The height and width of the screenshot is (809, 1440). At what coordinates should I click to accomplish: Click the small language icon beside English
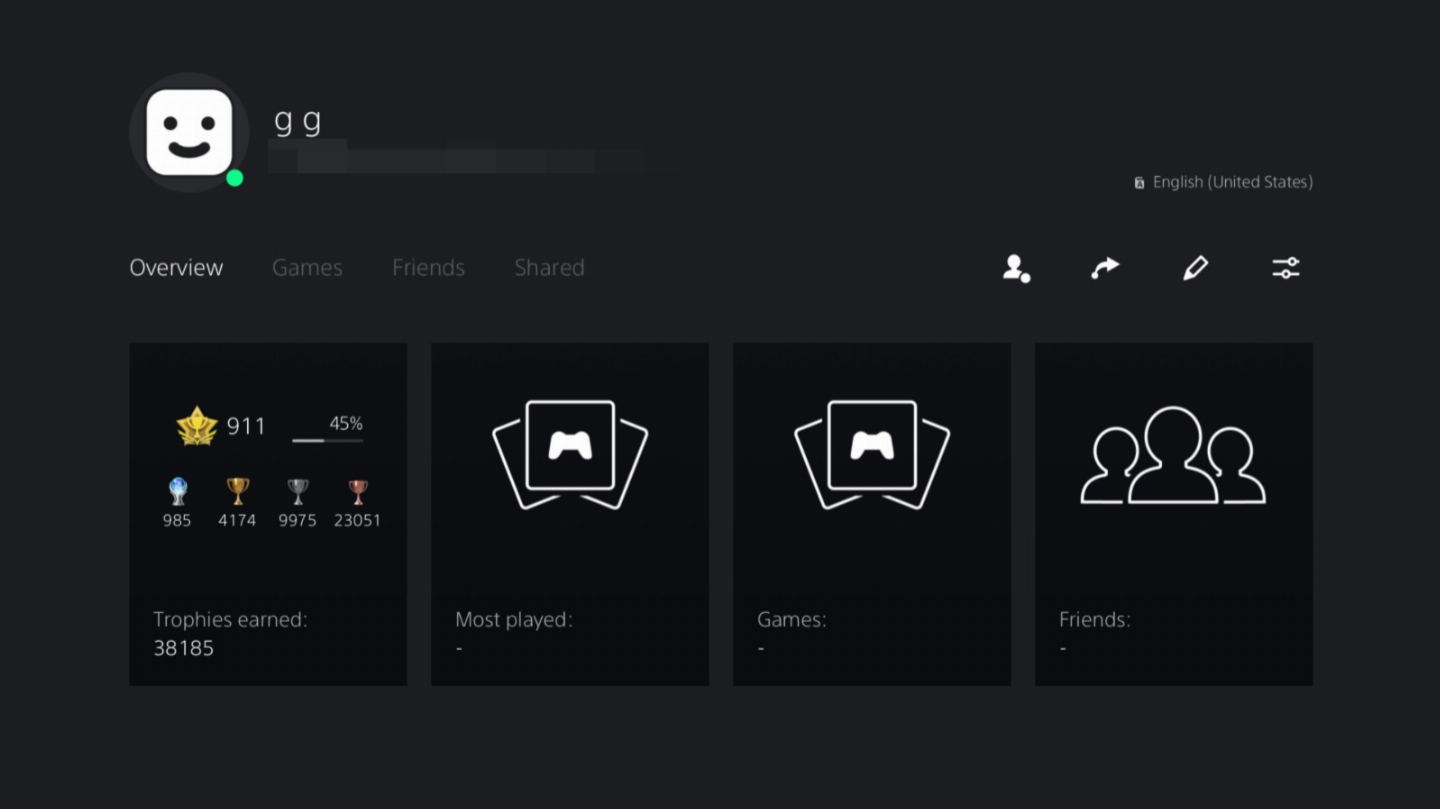pyautogui.click(x=1139, y=183)
